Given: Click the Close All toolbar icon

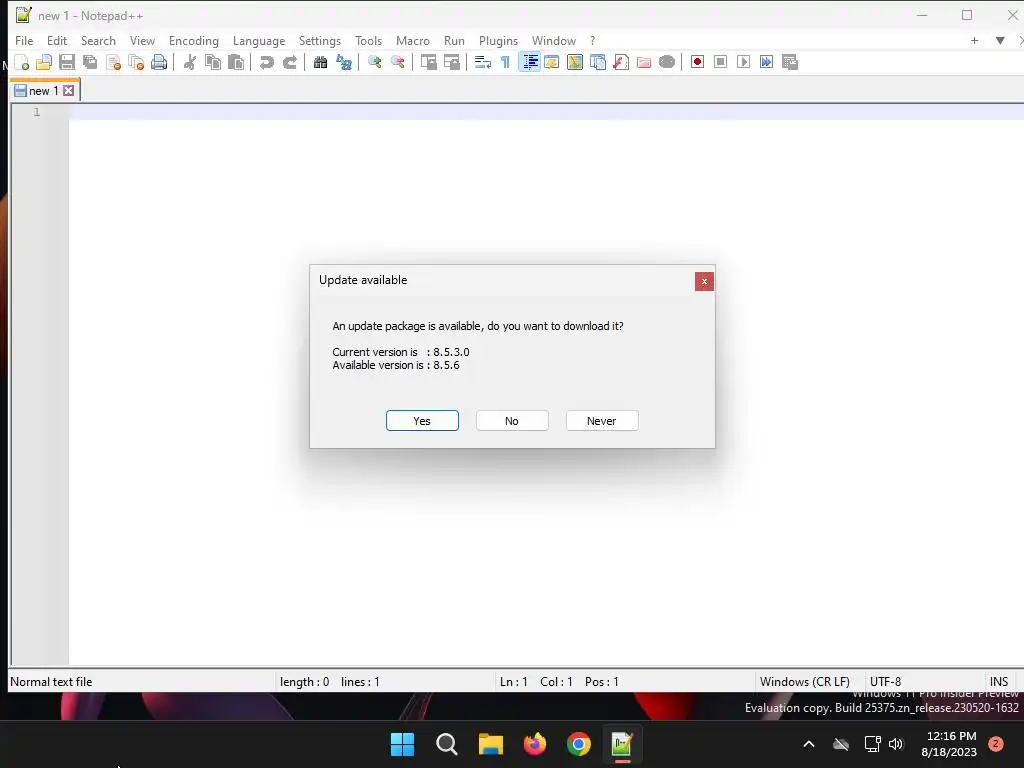Looking at the screenshot, I should (136, 62).
